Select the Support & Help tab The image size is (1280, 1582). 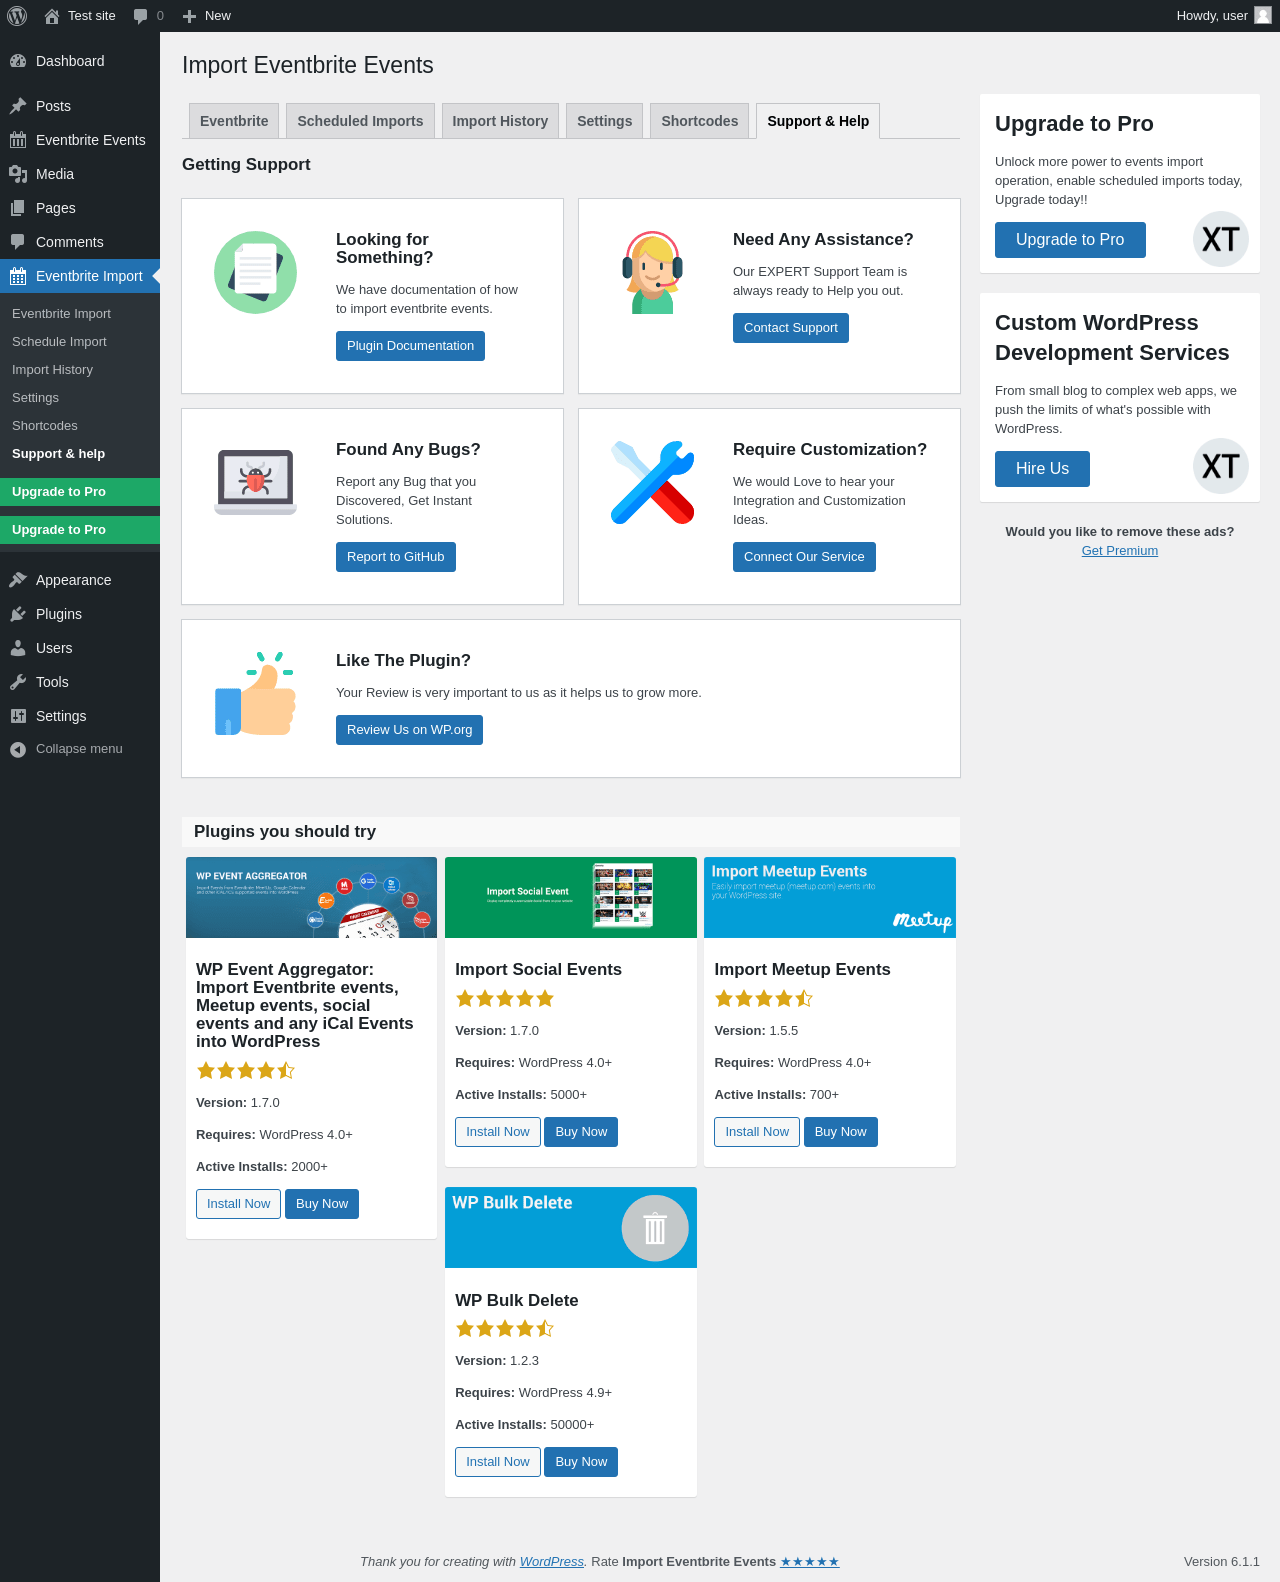point(818,121)
